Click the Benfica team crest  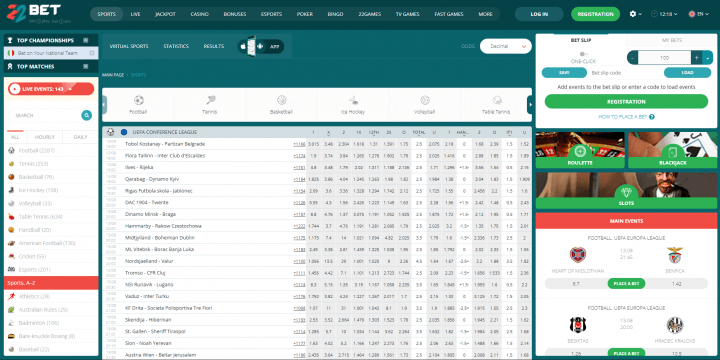pyautogui.click(x=675, y=255)
